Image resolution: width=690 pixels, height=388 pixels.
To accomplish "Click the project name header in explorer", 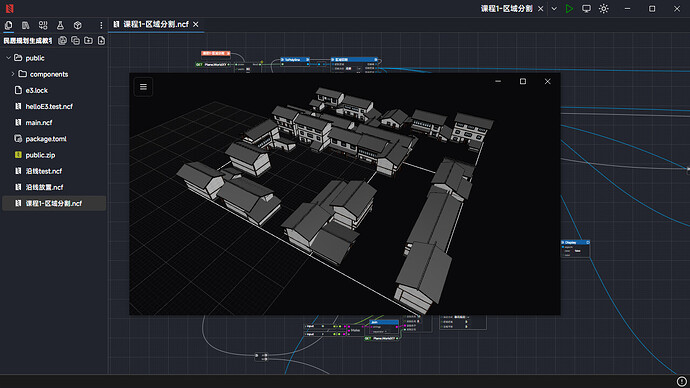I will [x=28, y=40].
